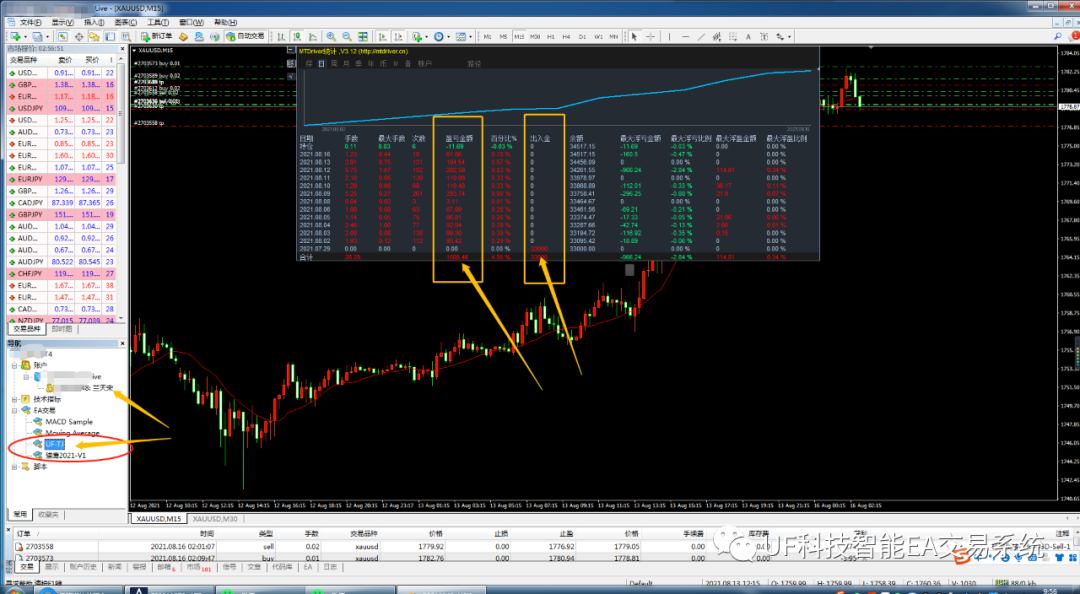1080x594 pixels.
Task: Toggle the 自动交易 AutoTrading button
Action: point(246,36)
